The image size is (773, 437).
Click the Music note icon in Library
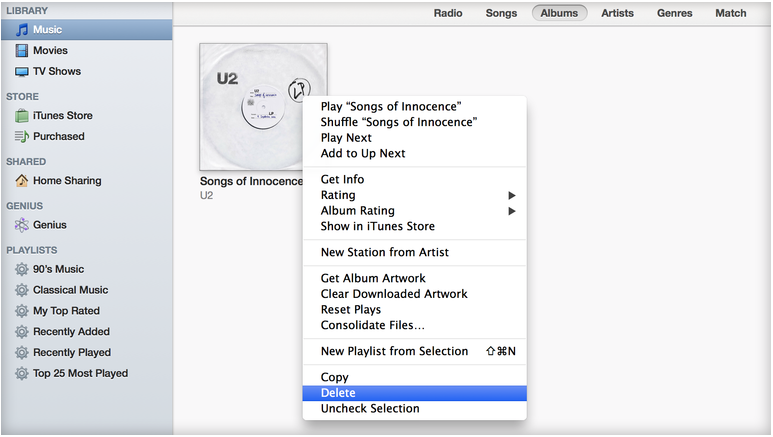point(22,30)
